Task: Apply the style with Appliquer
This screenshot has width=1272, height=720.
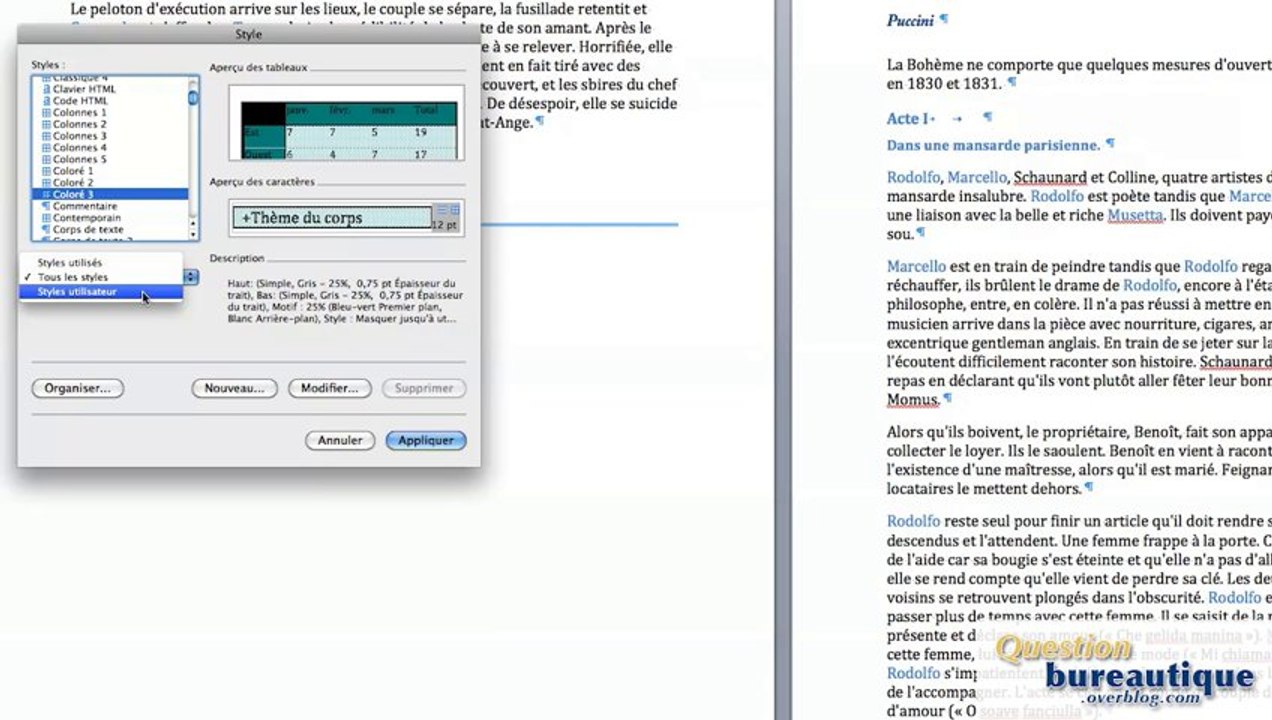Action: point(426,440)
